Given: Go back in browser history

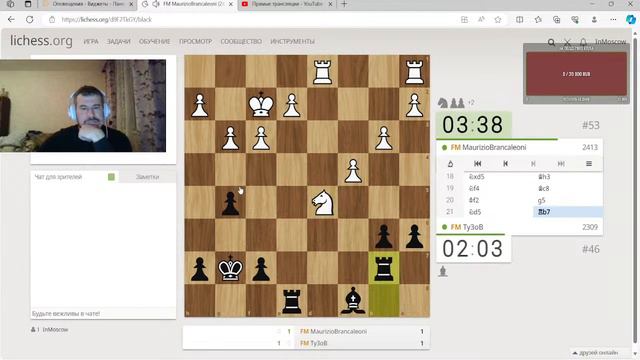Looking at the screenshot, I should point(11,19).
